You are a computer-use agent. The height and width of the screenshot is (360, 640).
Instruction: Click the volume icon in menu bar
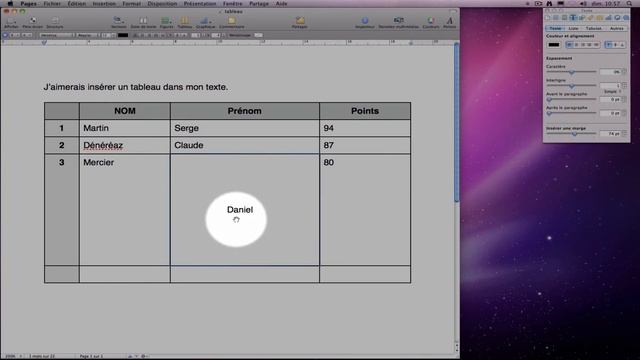click(x=583, y=3)
